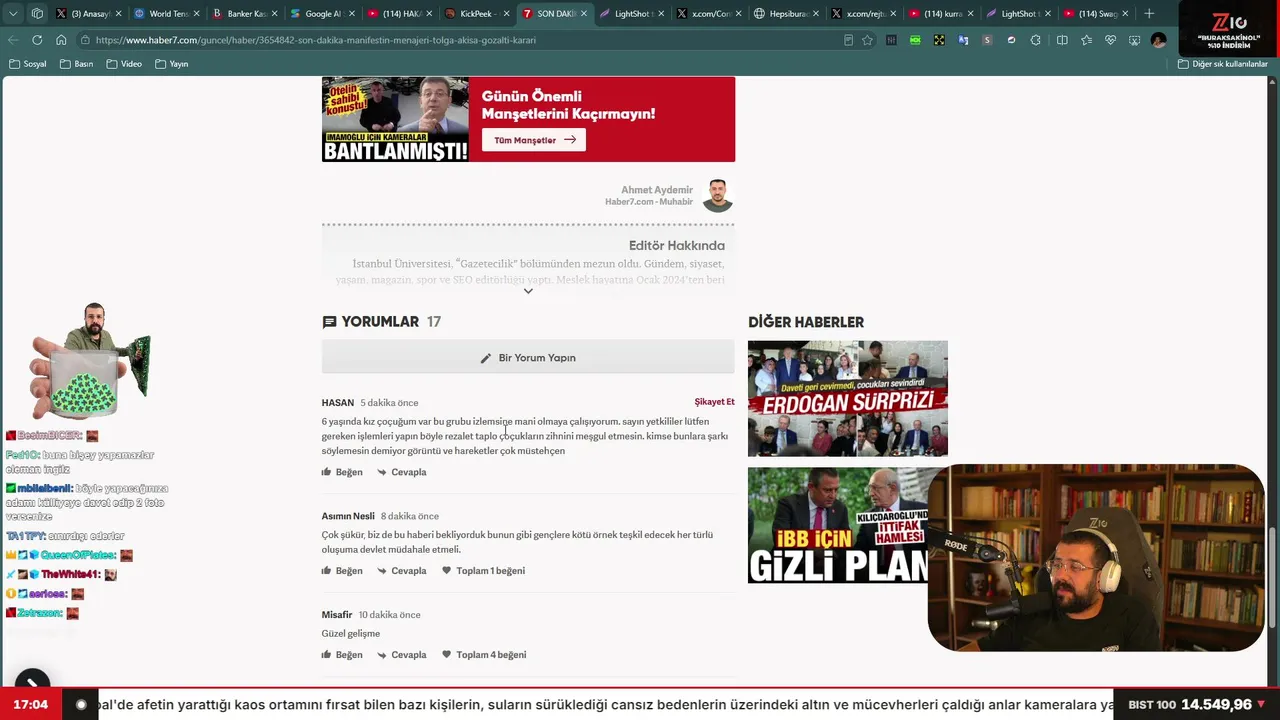The width and height of the screenshot is (1280, 720).
Task: Reply to Misafir's comment
Action: (x=402, y=655)
